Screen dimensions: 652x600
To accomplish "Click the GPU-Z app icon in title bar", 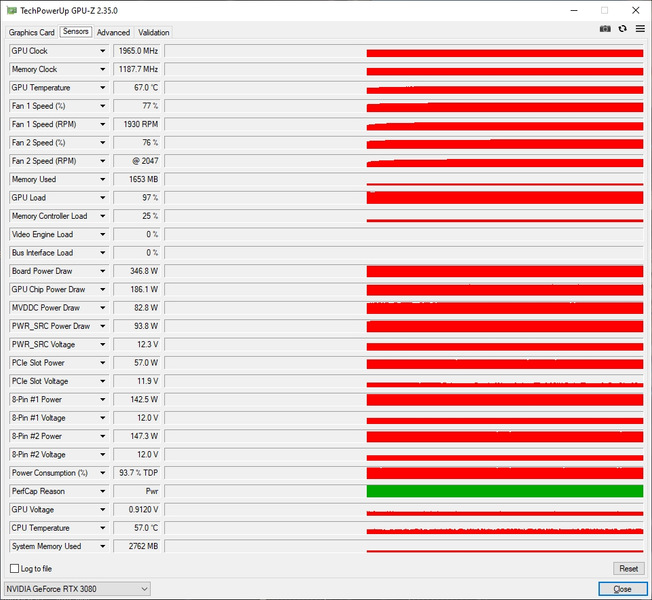I will pyautogui.click(x=12, y=10).
